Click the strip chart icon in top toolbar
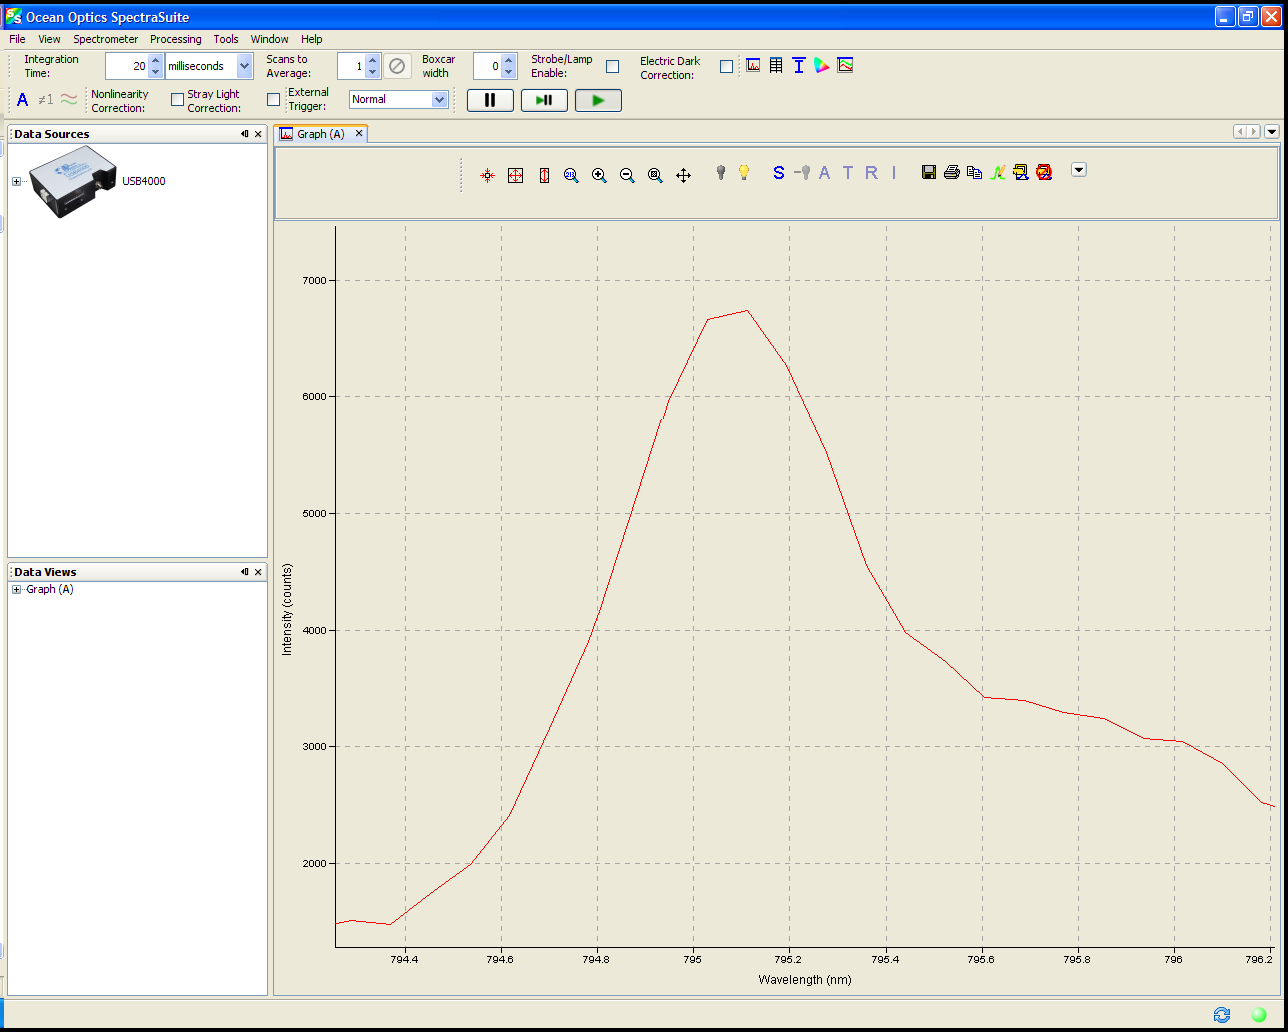1288x1032 pixels. 845,65
